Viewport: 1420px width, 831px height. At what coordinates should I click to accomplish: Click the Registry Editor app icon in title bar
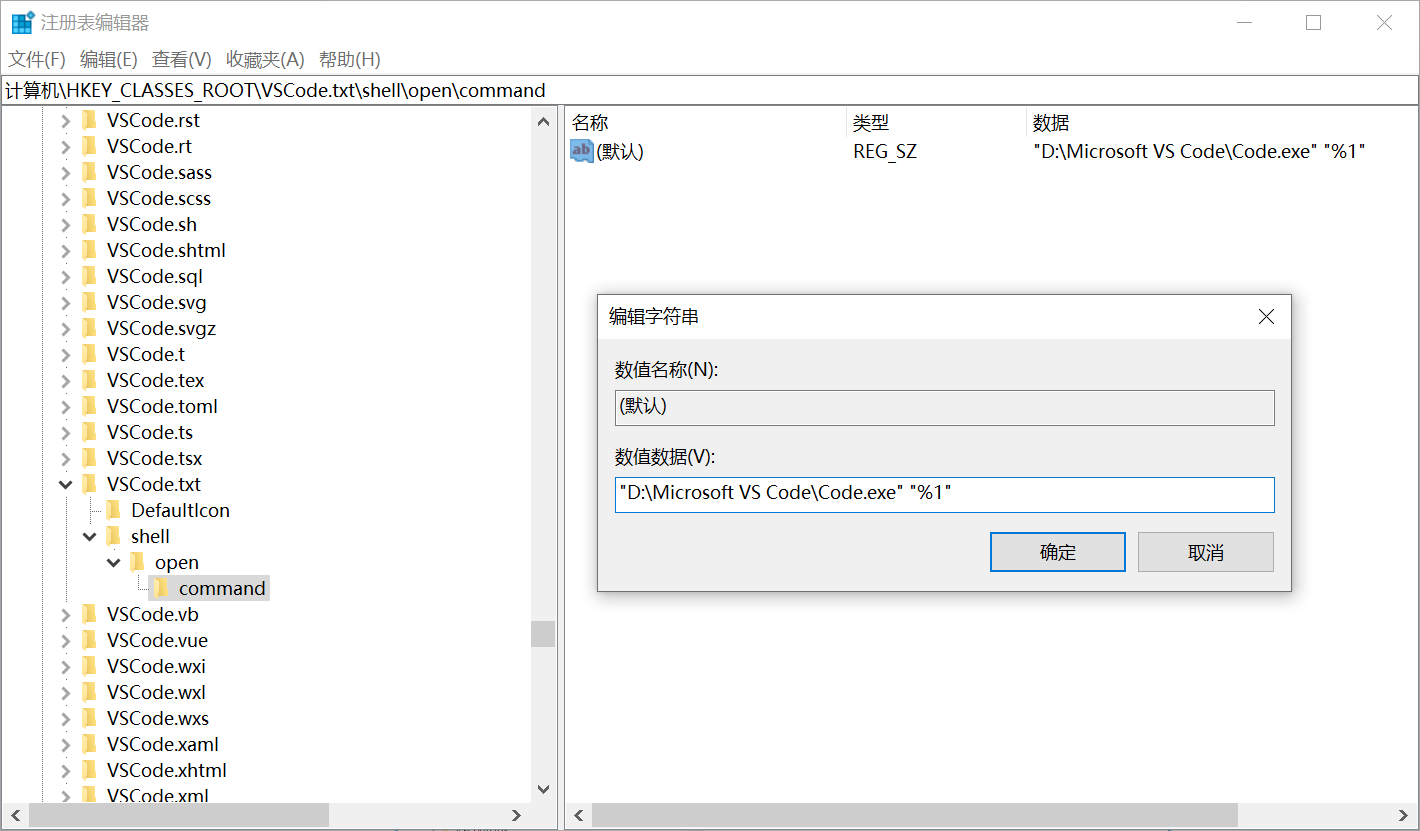(x=21, y=22)
